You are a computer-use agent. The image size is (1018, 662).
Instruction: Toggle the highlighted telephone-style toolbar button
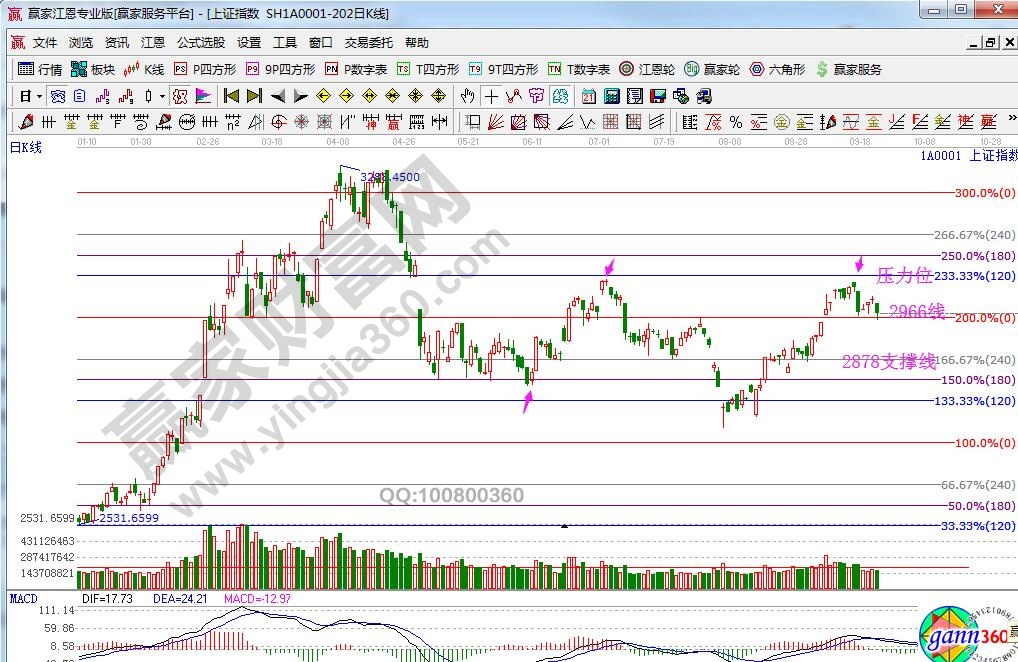click(x=560, y=97)
